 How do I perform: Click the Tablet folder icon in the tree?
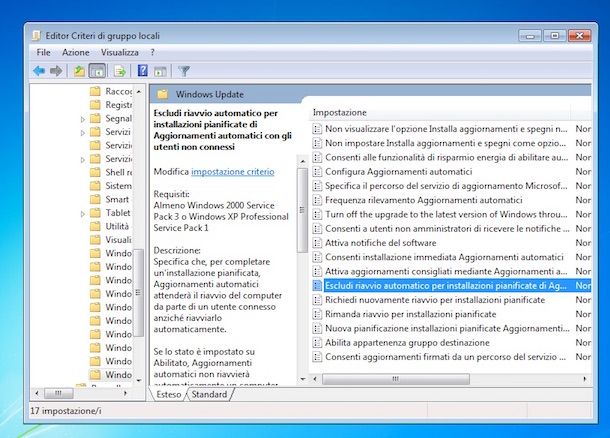click(x=95, y=213)
